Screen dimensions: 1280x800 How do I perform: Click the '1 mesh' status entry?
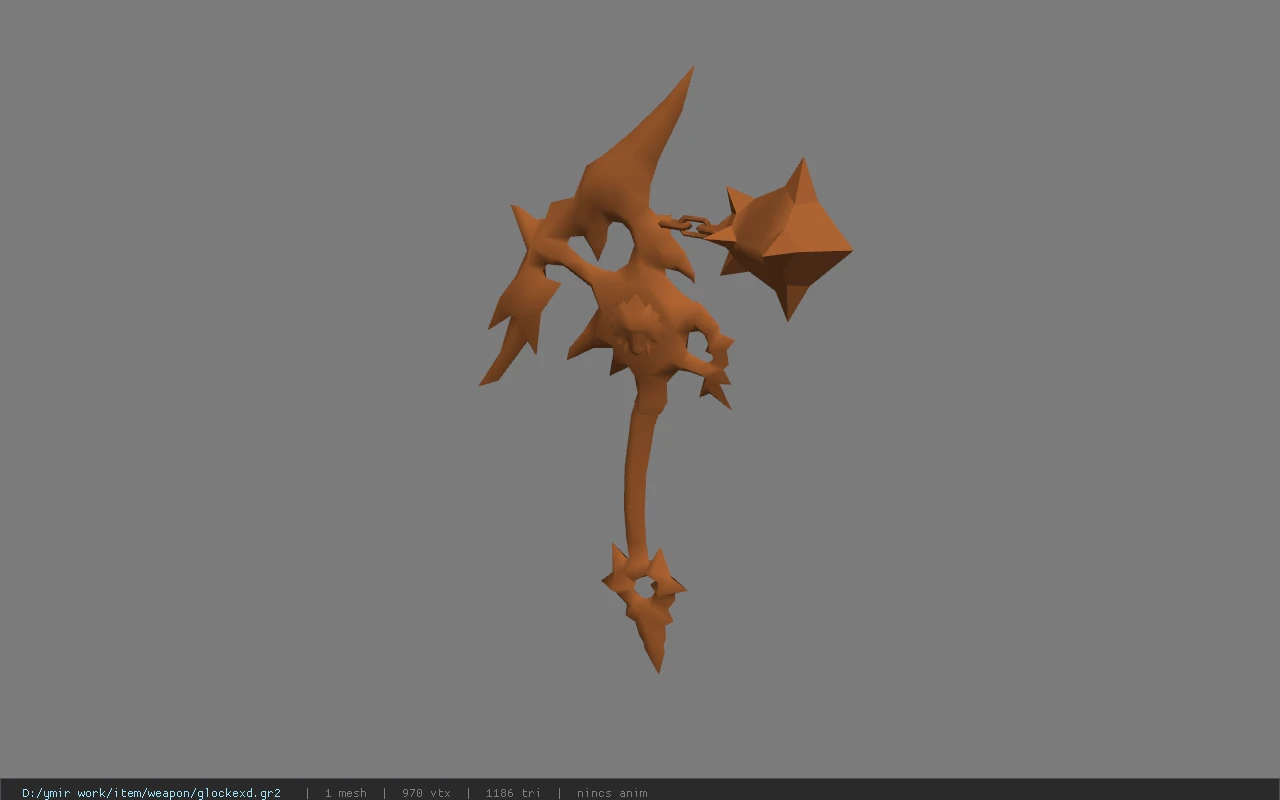click(x=345, y=793)
